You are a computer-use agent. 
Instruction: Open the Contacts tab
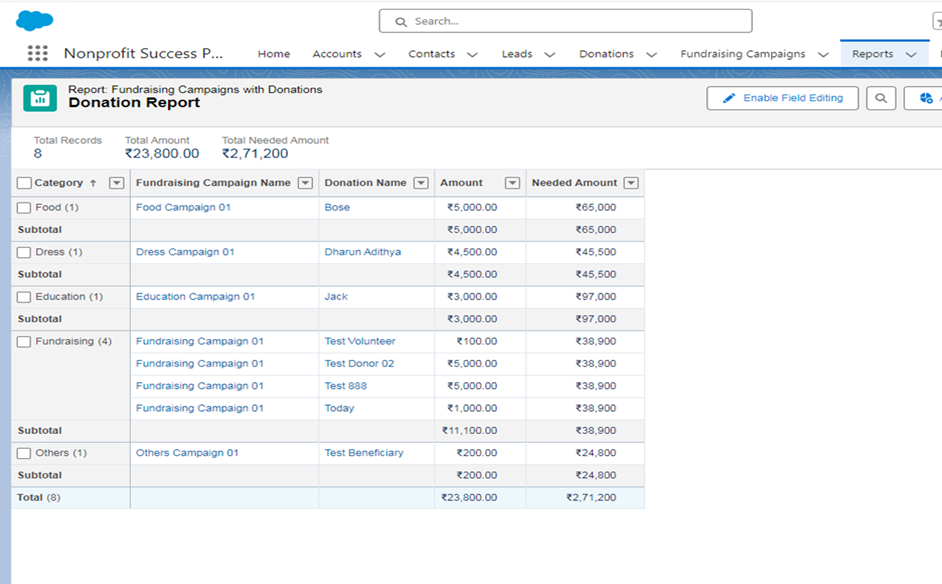point(431,54)
